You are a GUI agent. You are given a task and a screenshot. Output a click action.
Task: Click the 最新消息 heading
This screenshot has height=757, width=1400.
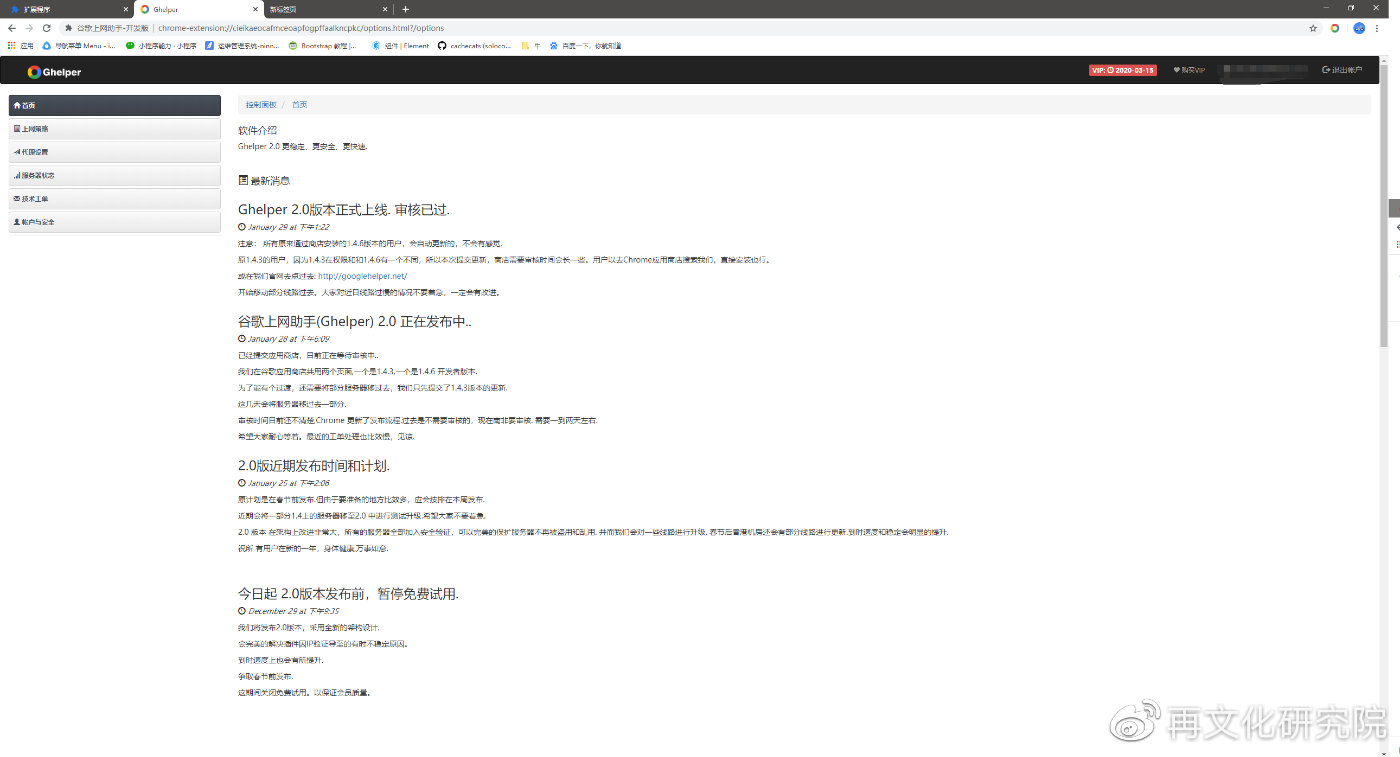[264, 181]
